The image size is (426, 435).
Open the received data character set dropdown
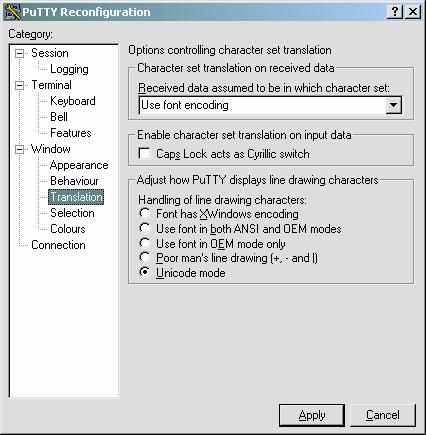(393, 105)
